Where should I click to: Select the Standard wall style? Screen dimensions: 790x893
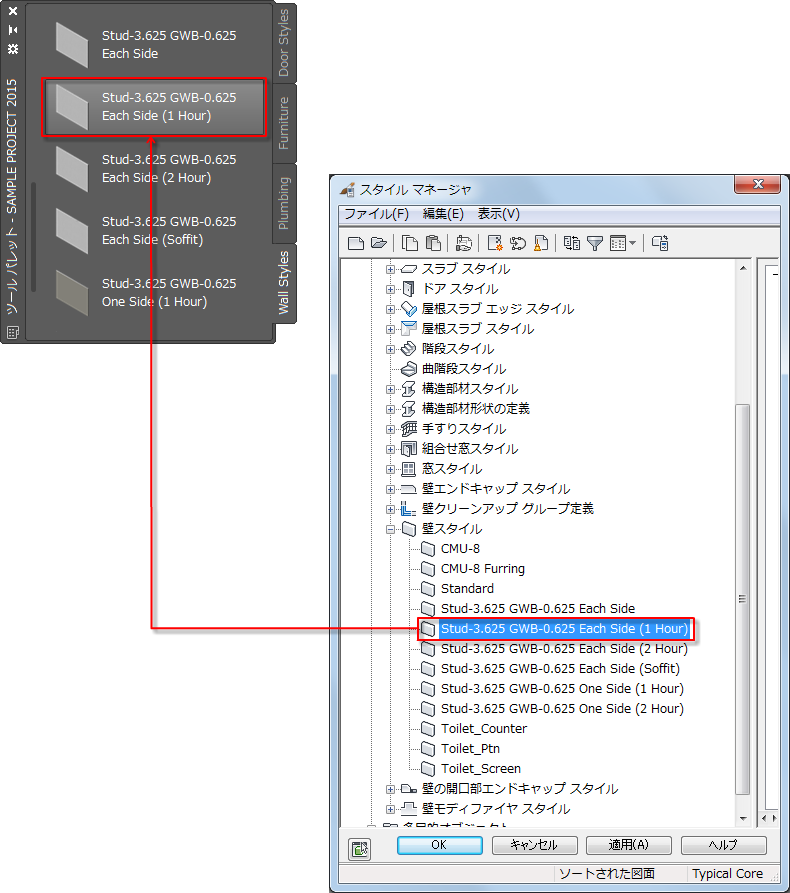click(x=467, y=589)
